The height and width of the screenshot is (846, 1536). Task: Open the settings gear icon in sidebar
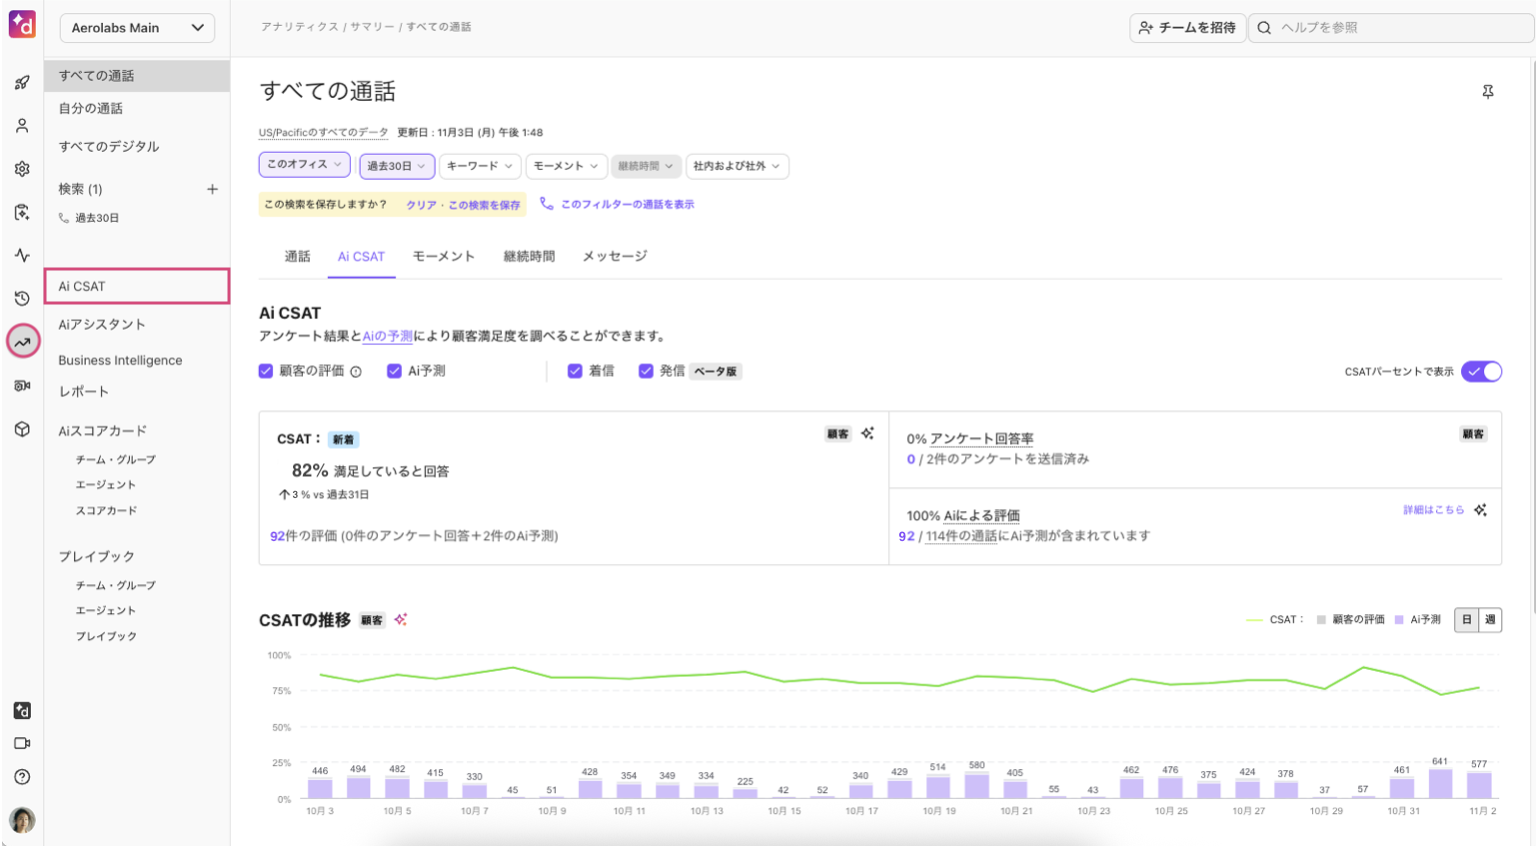(x=22, y=169)
